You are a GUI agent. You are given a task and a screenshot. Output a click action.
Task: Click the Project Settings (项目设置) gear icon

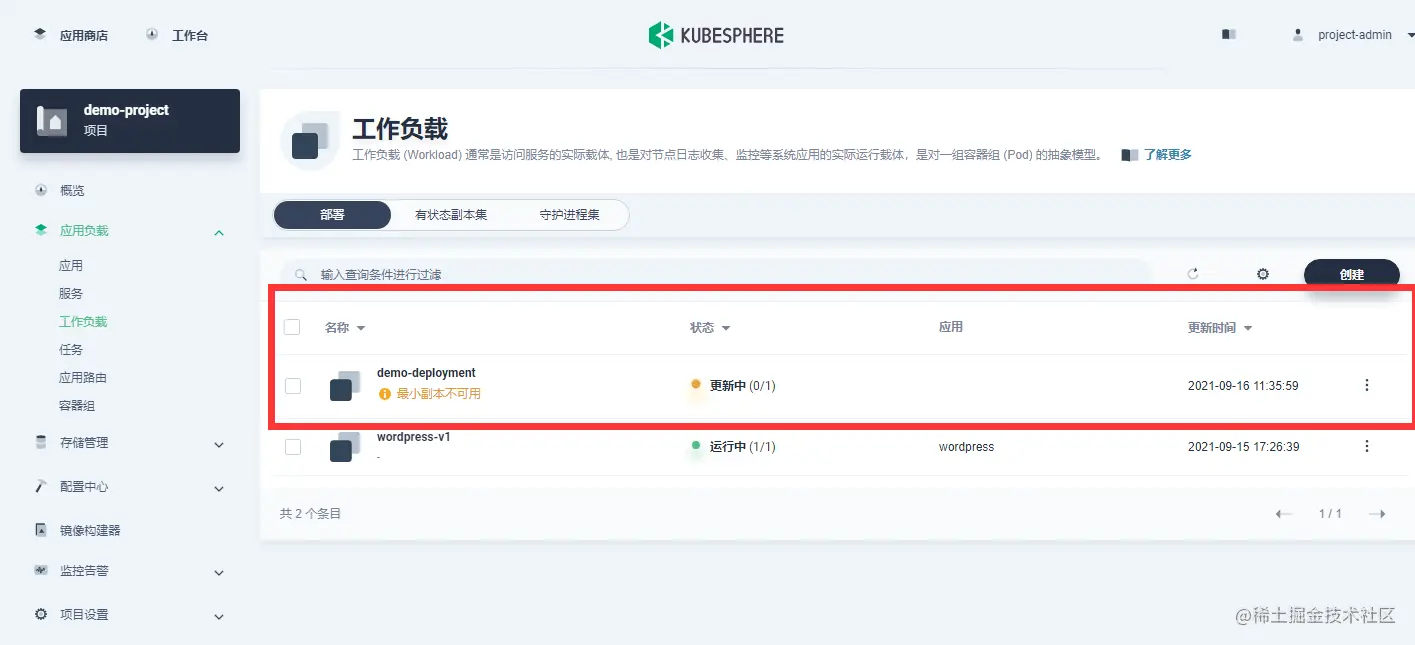coord(41,614)
